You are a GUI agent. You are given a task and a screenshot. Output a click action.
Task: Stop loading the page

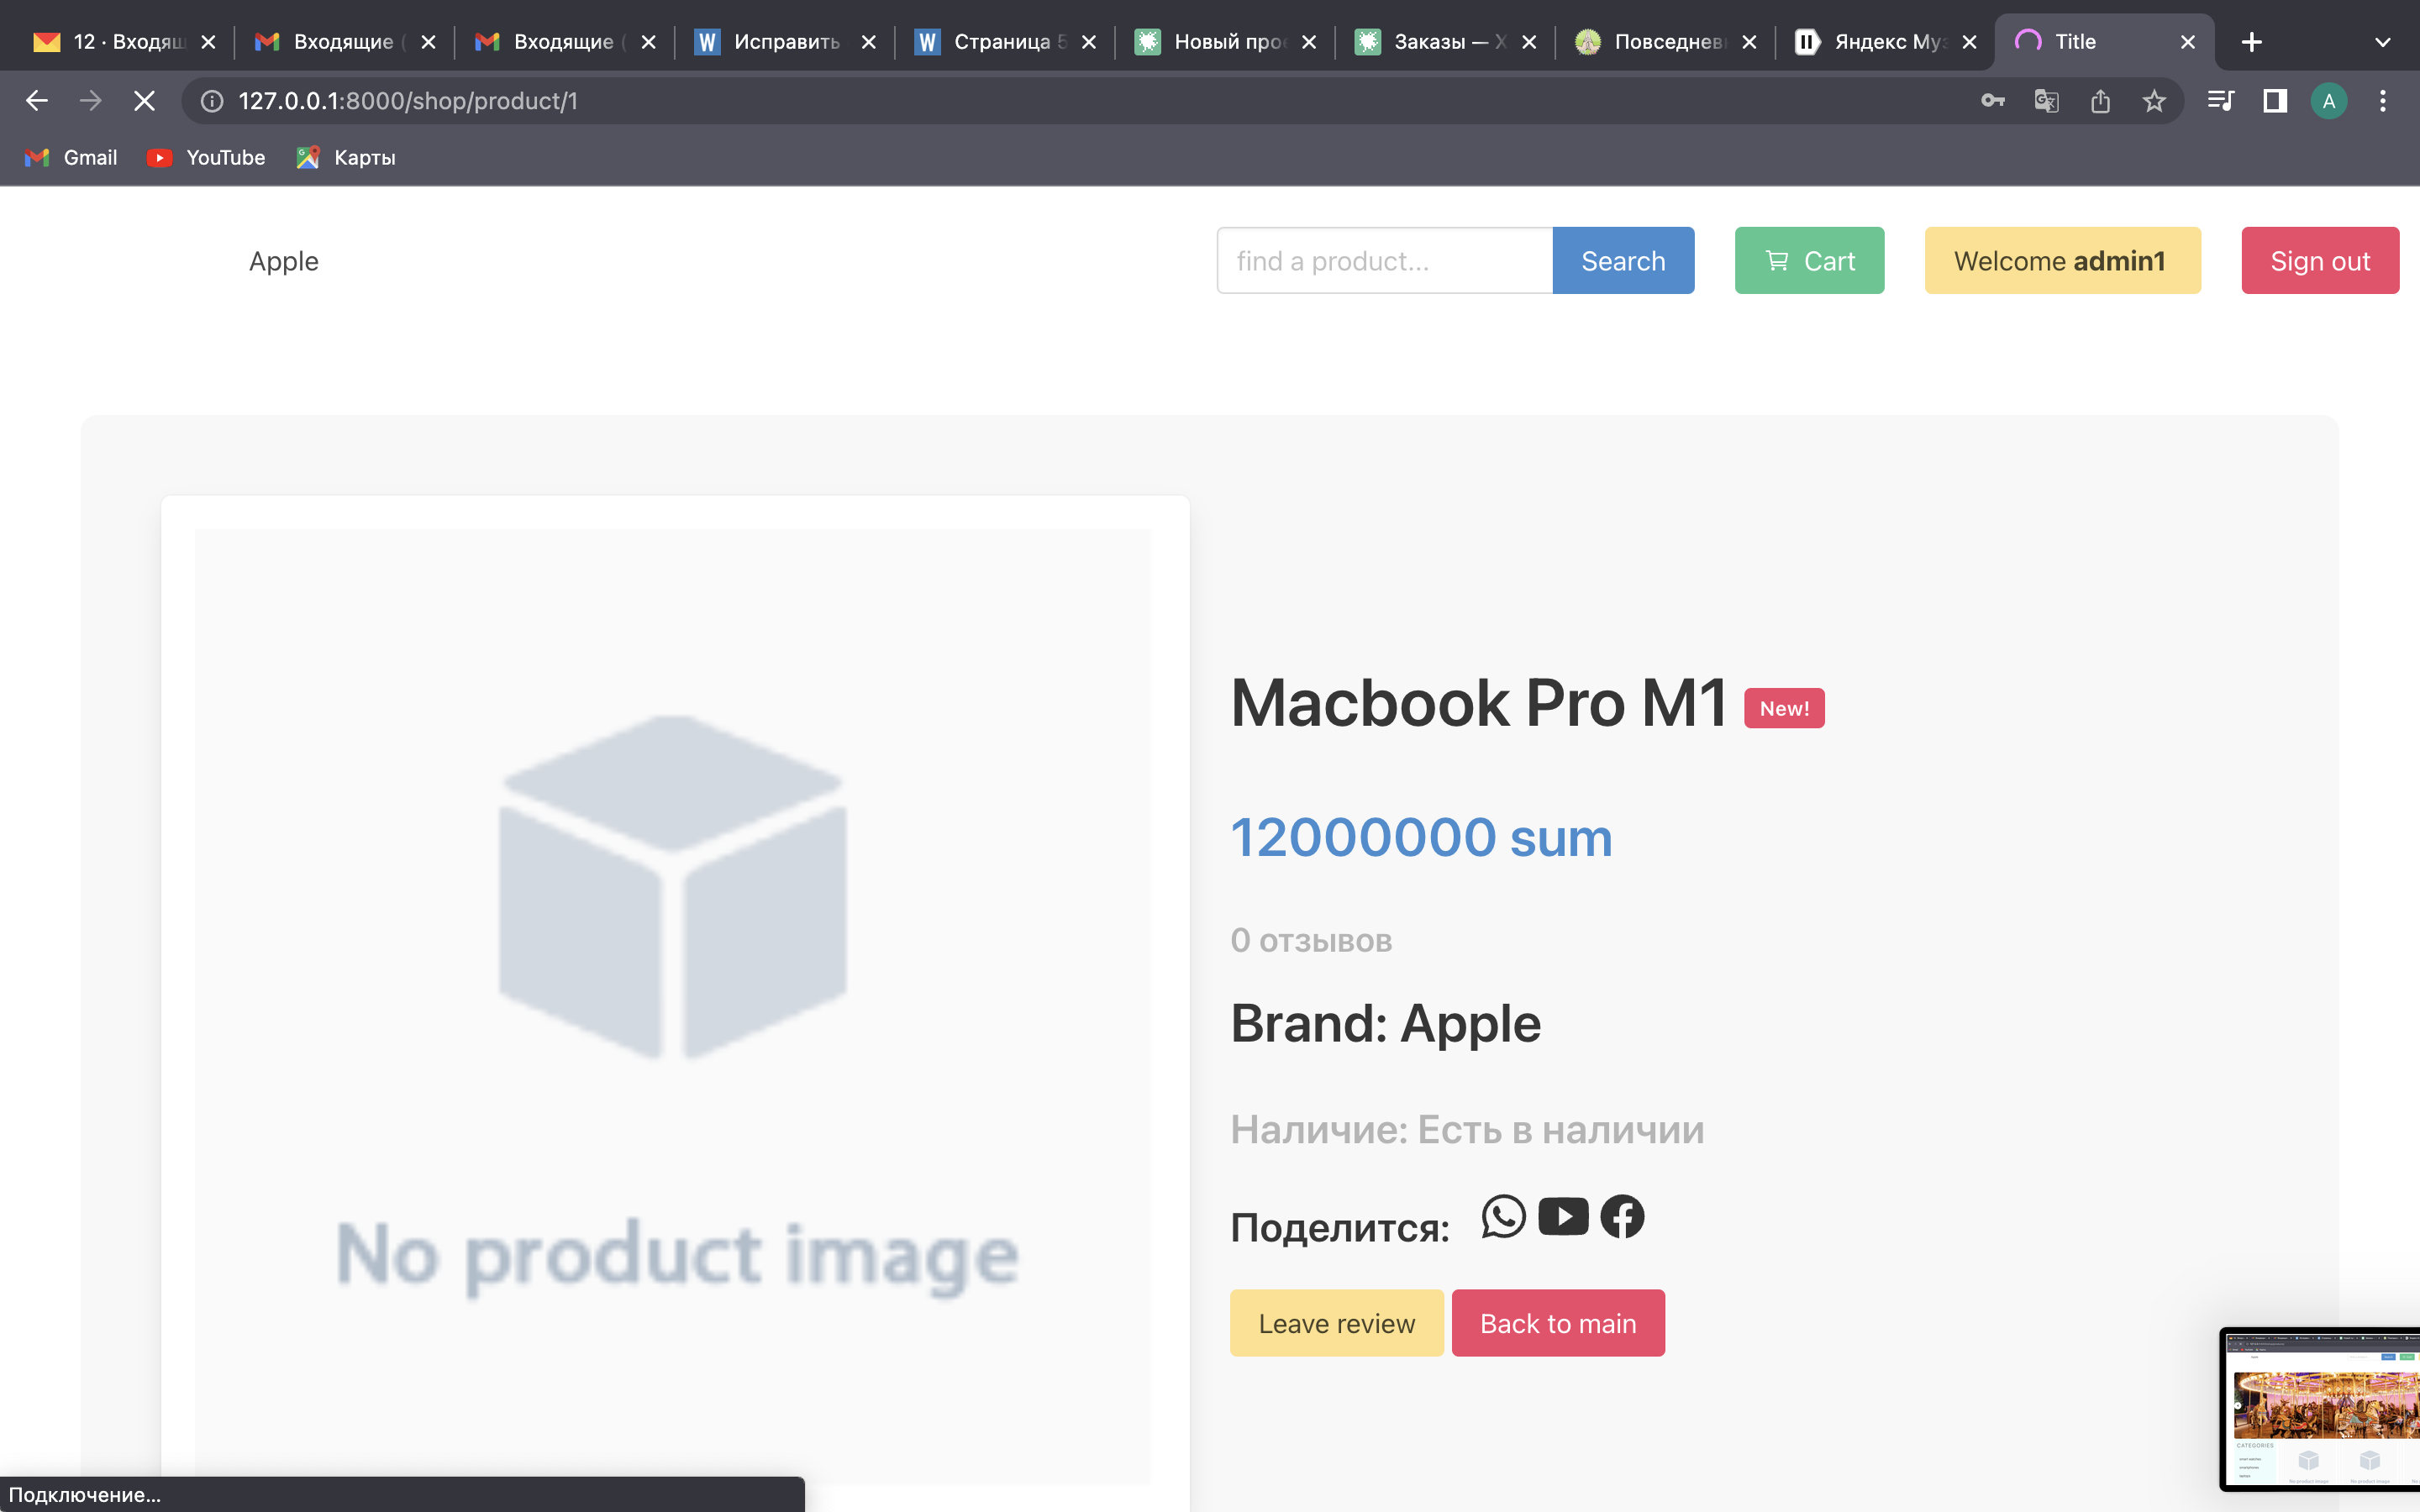[144, 101]
